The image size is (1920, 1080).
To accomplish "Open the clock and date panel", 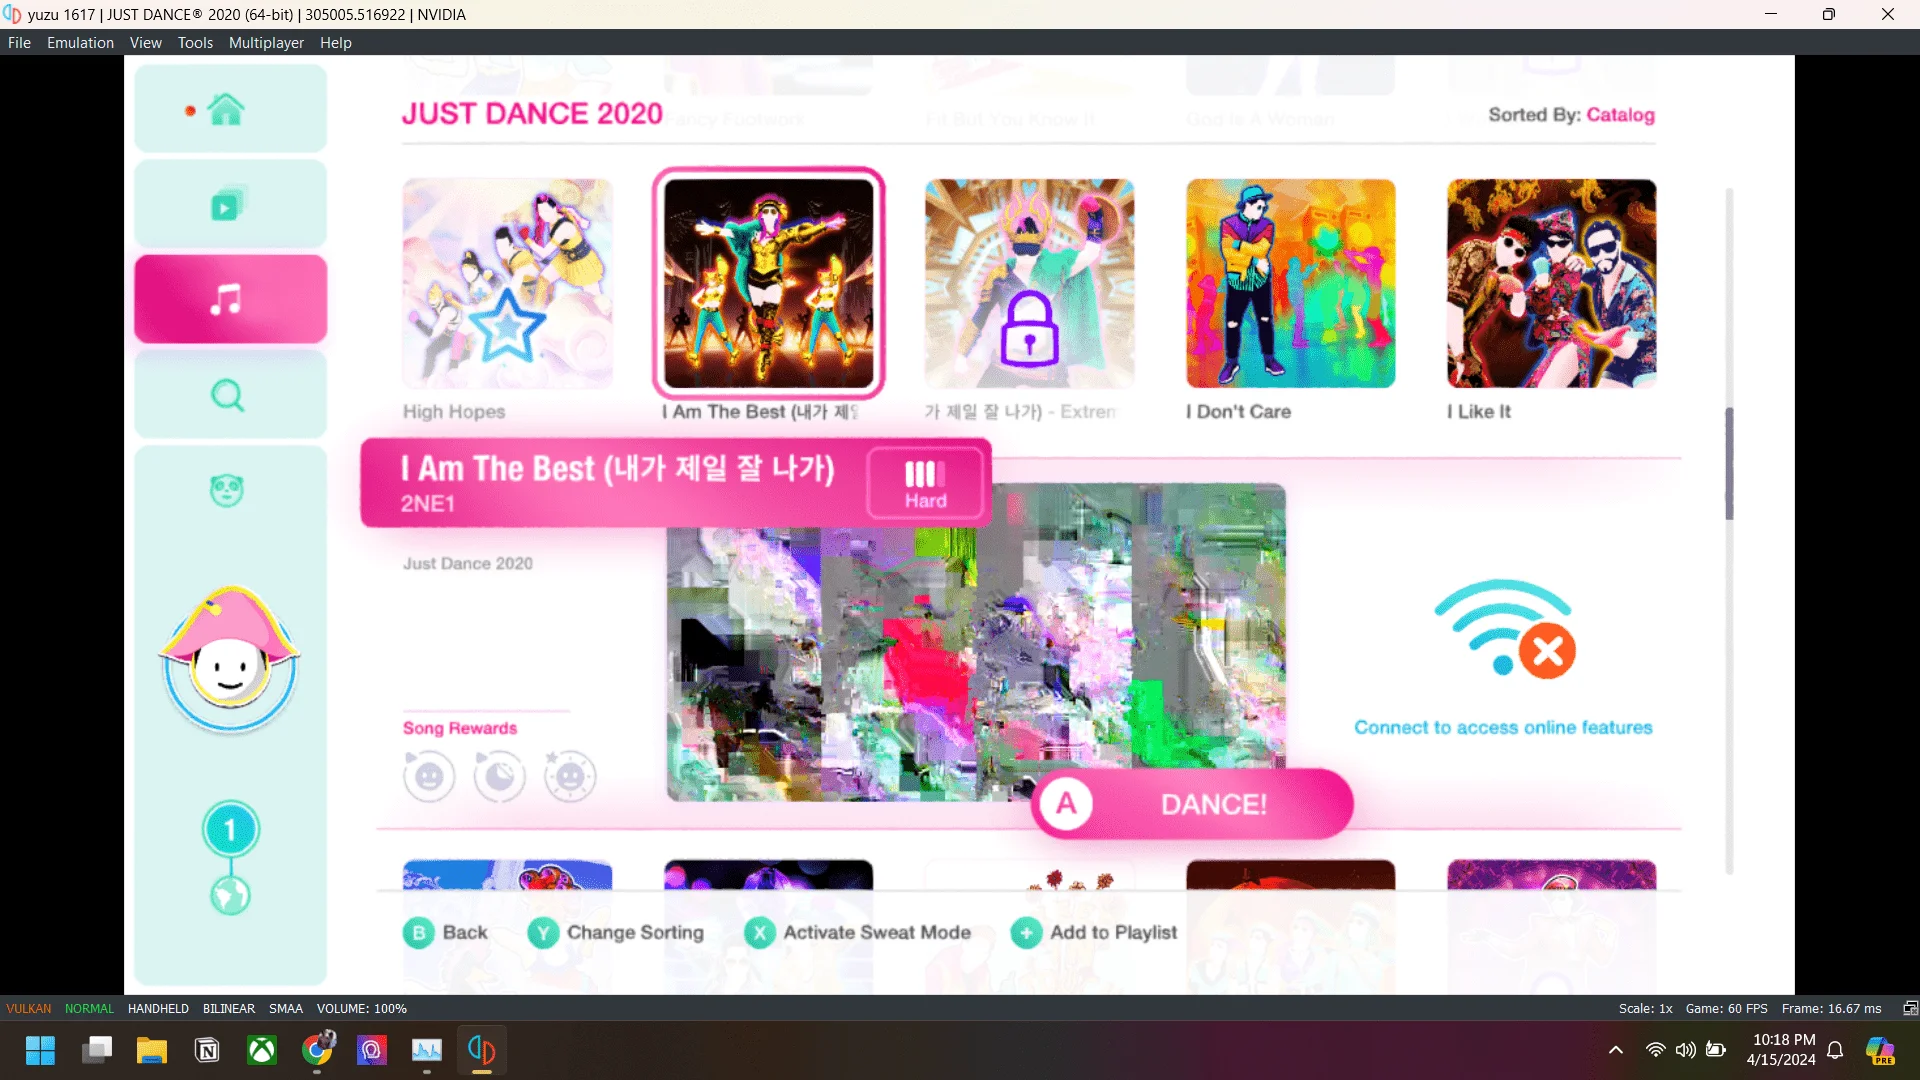I will (x=1781, y=1050).
